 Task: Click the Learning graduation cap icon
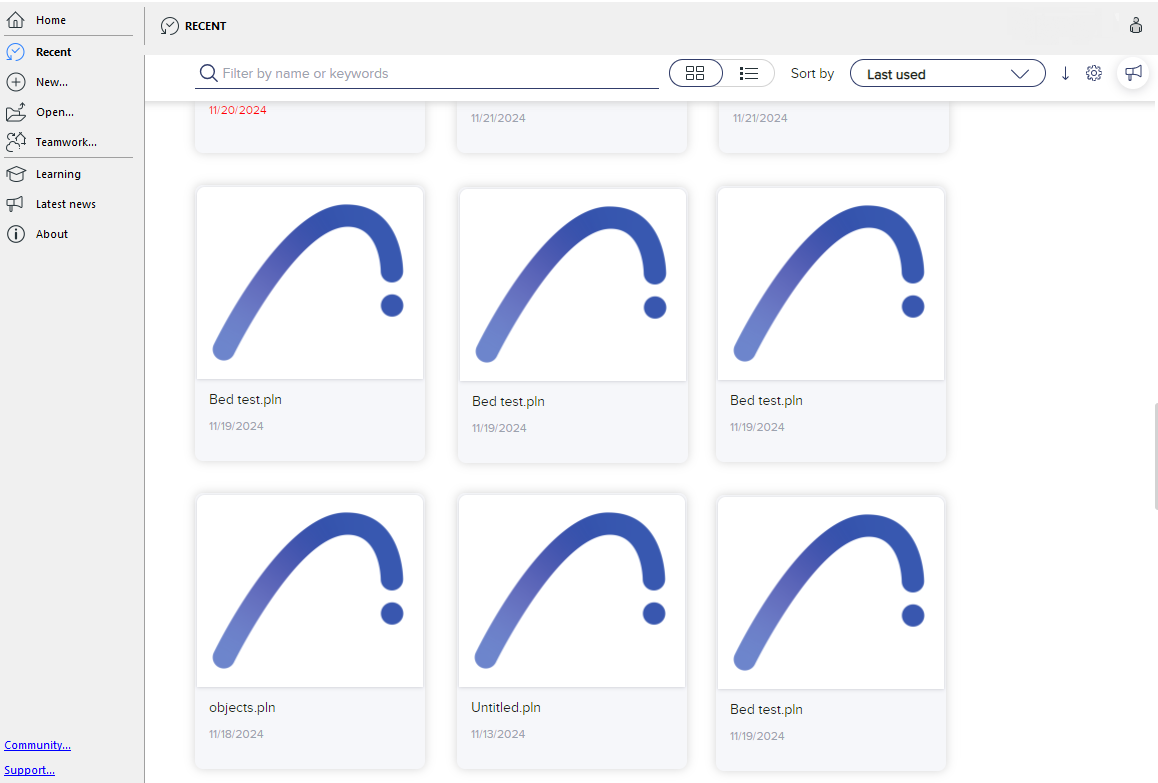click(x=15, y=174)
